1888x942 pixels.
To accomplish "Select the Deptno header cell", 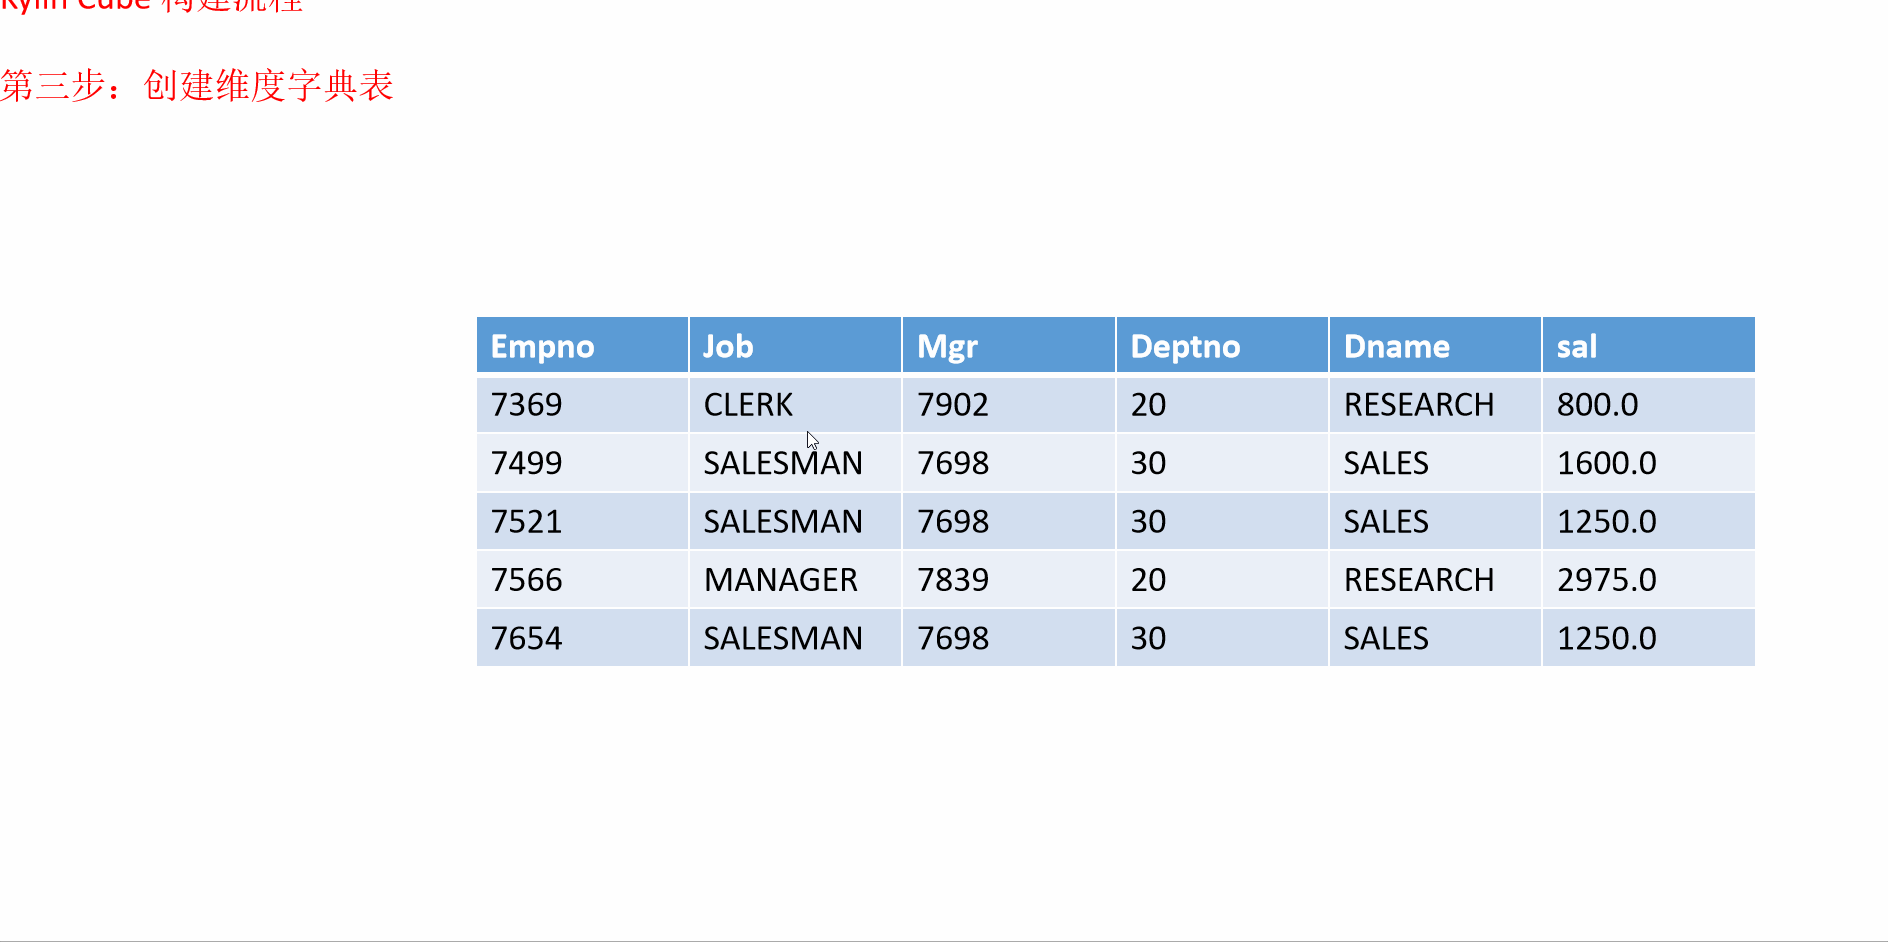I will tap(1222, 346).
